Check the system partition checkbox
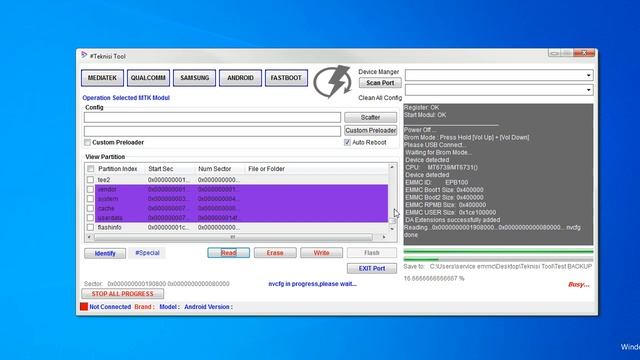This screenshot has height=360, width=640. [x=91, y=199]
